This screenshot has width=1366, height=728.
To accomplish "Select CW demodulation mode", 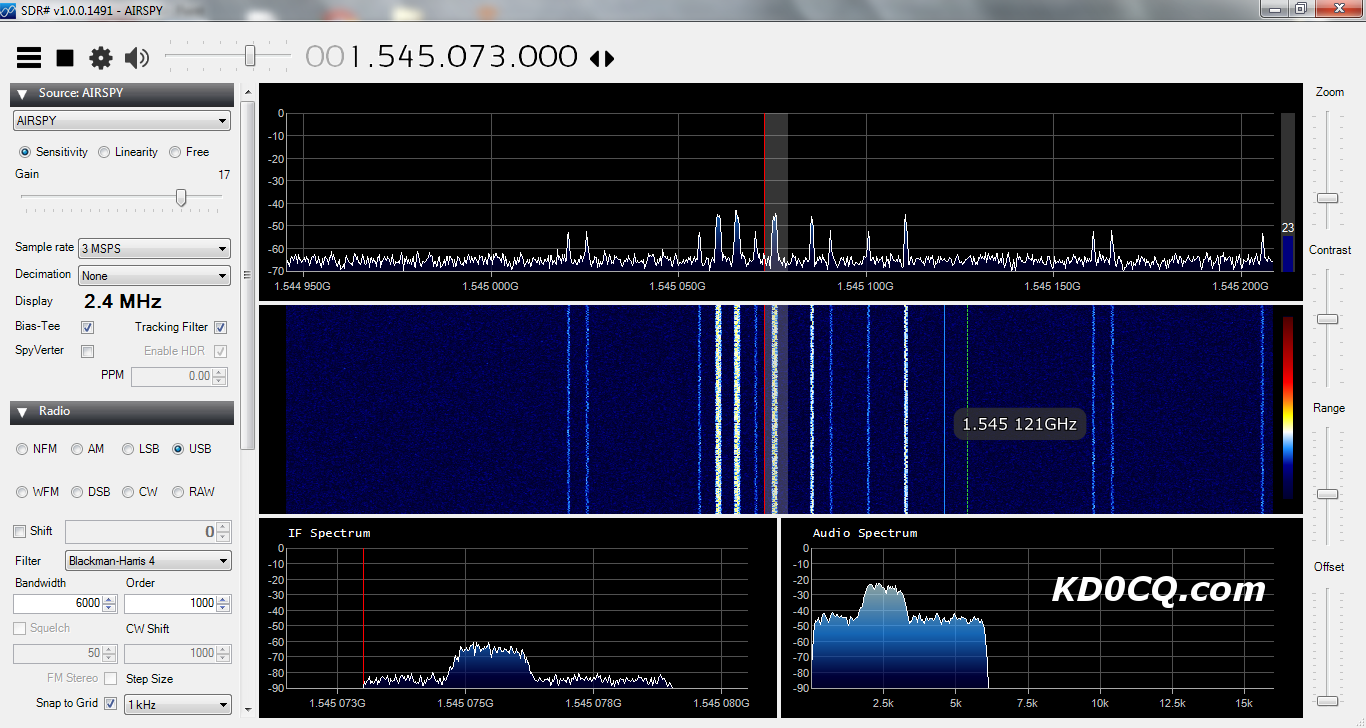I will coord(128,492).
